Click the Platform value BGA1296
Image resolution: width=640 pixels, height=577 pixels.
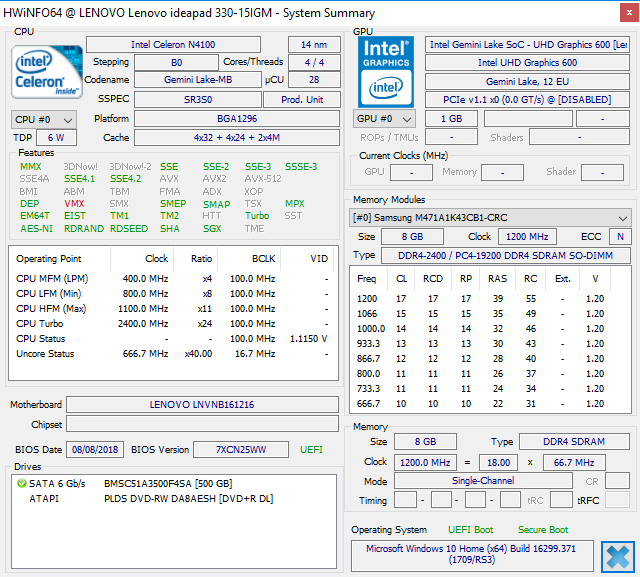pyautogui.click(x=237, y=119)
